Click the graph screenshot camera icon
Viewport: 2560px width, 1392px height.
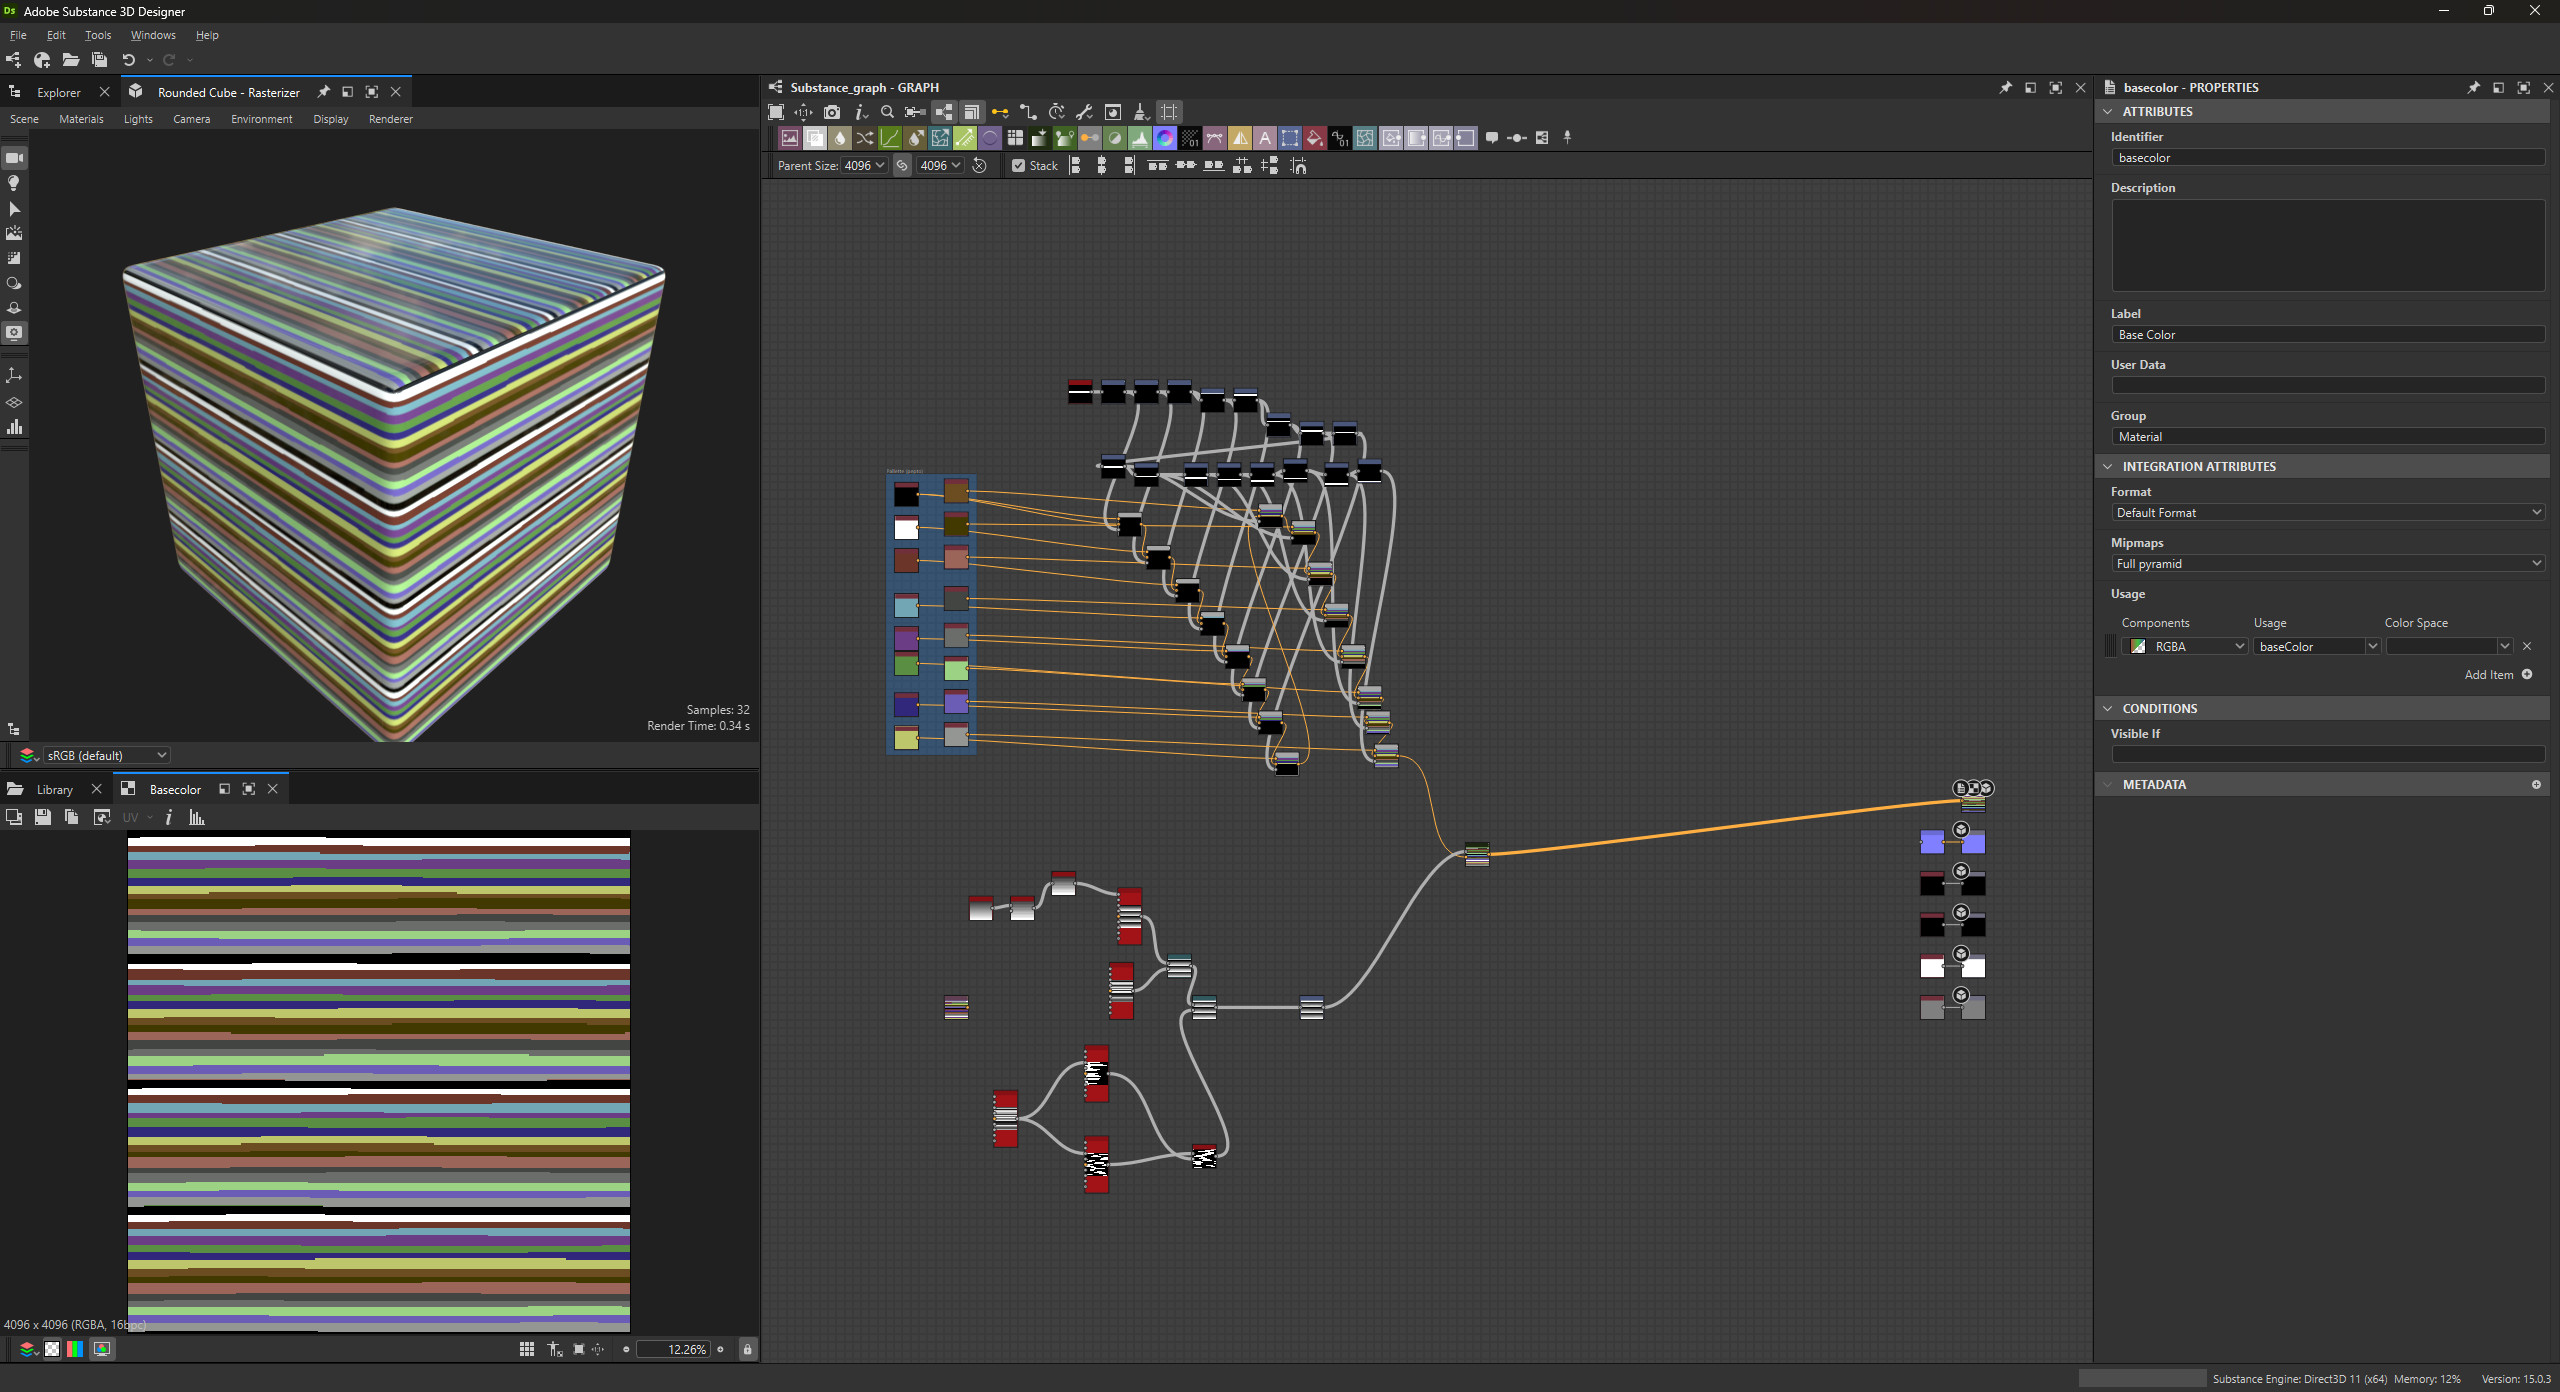click(832, 112)
